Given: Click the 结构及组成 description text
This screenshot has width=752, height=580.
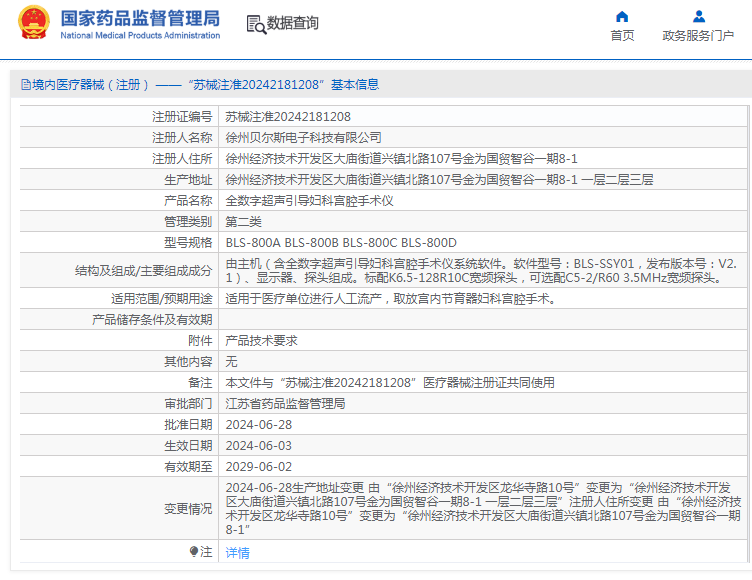Looking at the screenshot, I should tap(481, 271).
